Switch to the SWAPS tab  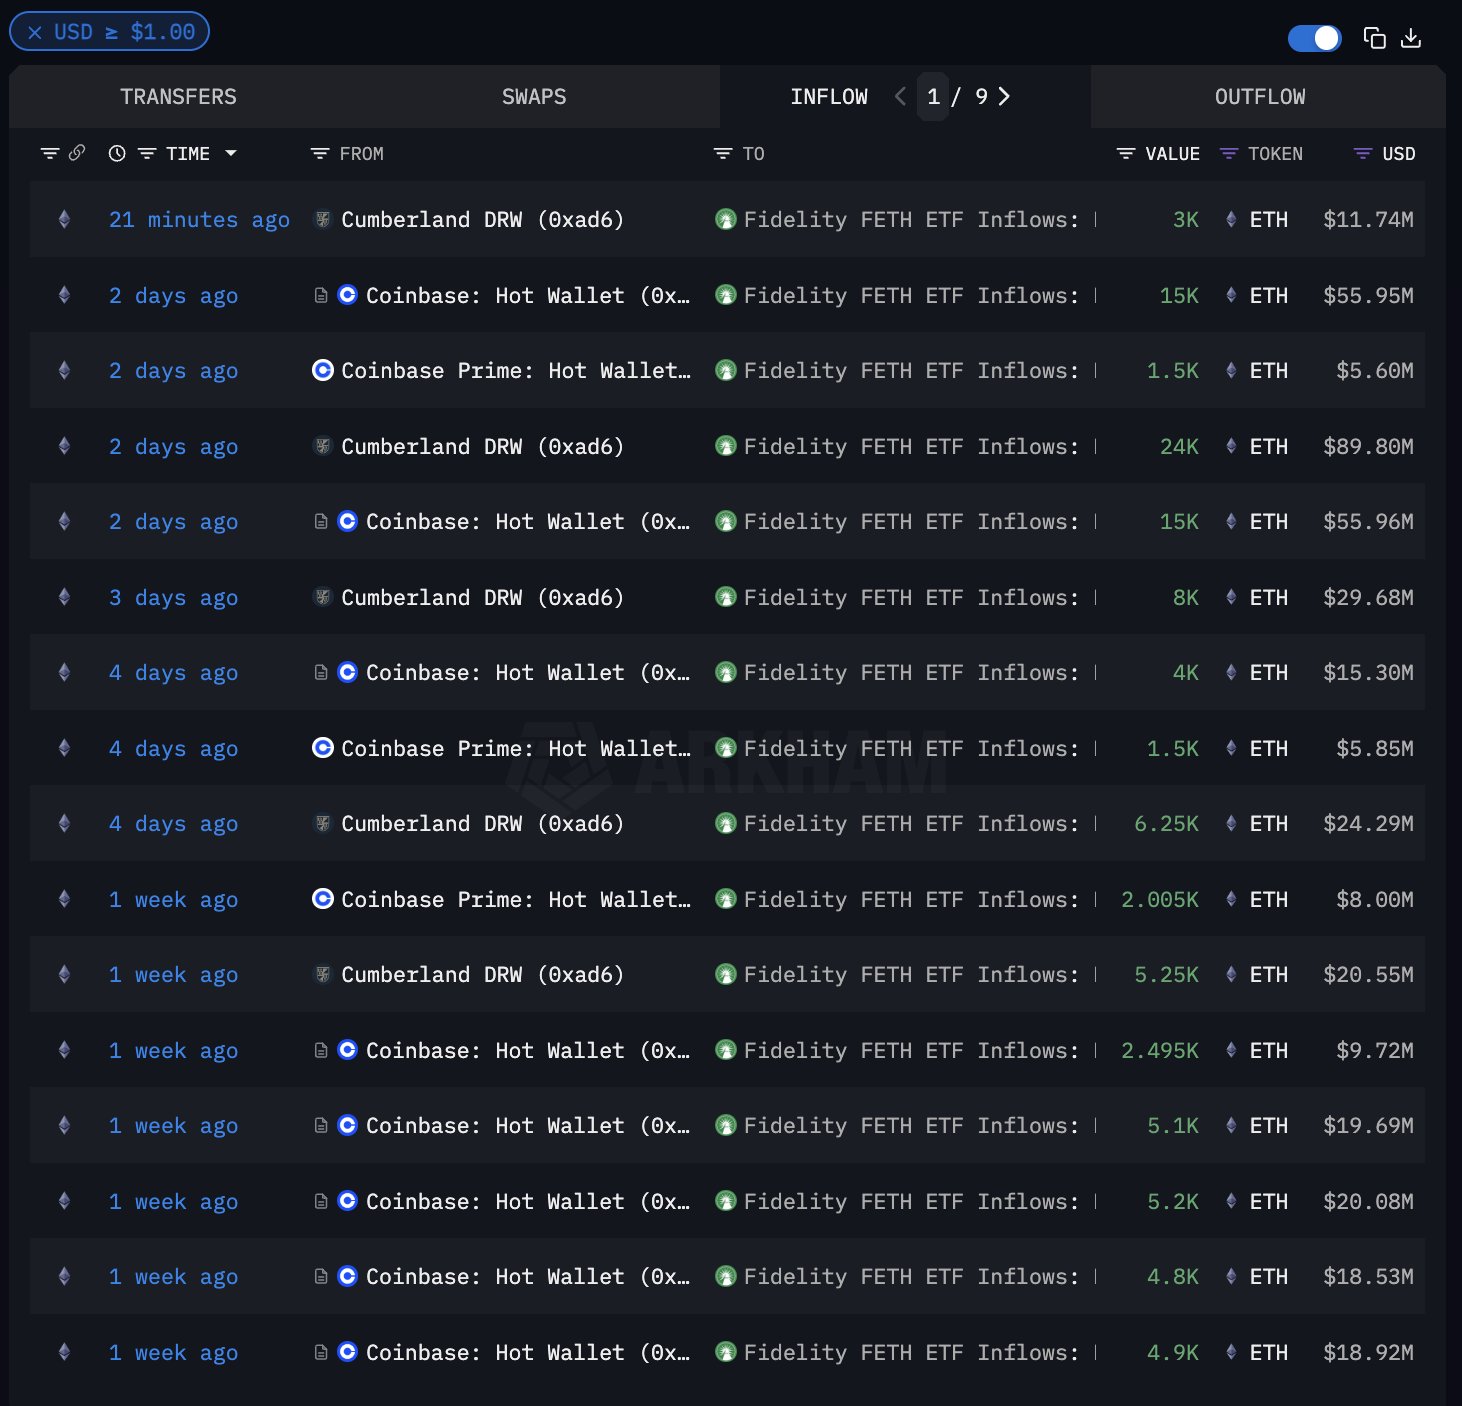(534, 97)
